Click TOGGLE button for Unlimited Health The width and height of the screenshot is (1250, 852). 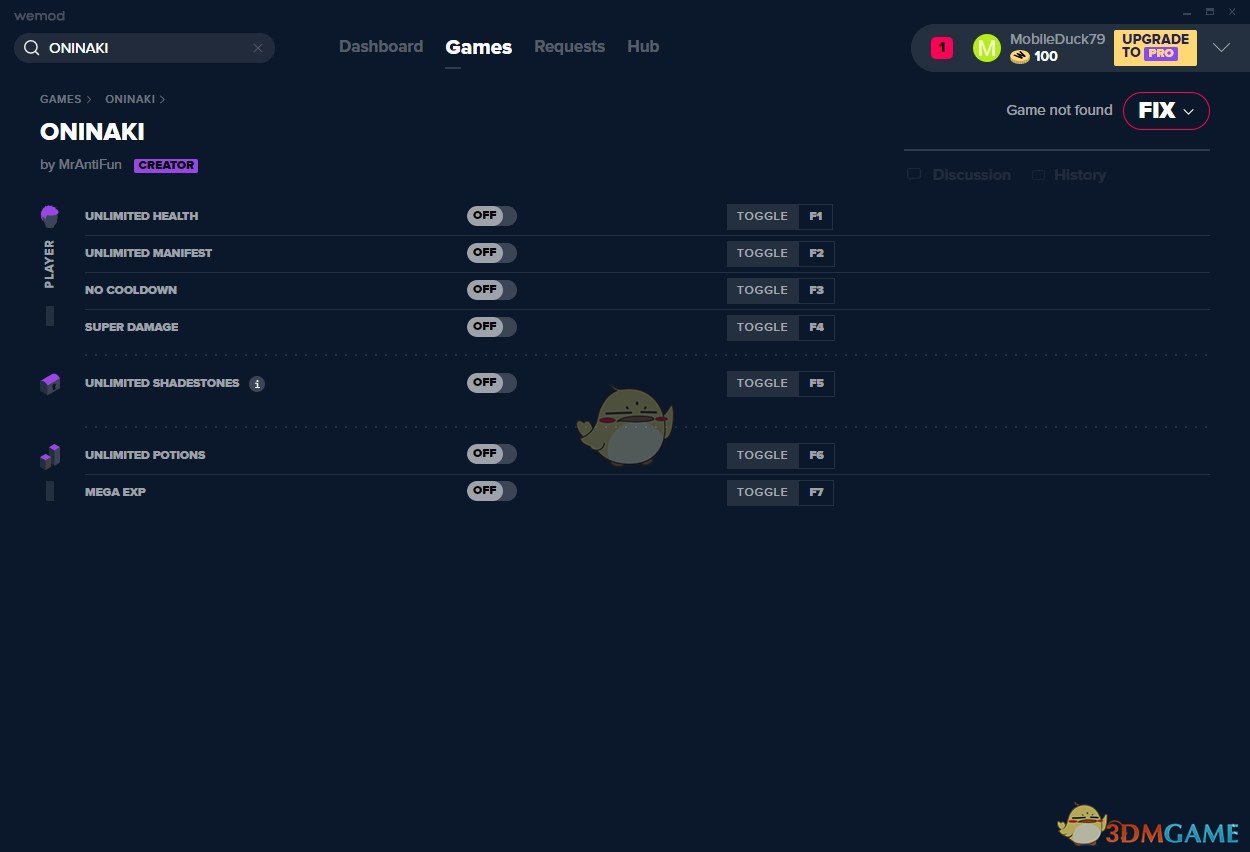[x=763, y=216]
